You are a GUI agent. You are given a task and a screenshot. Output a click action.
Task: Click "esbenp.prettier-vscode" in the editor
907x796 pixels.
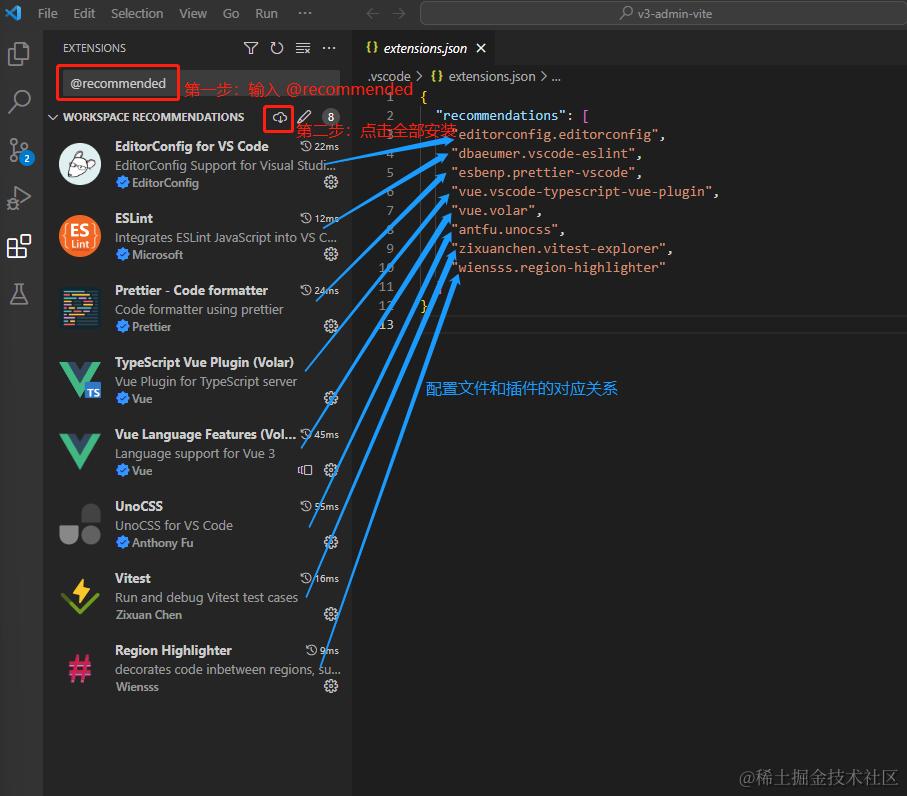(x=543, y=173)
